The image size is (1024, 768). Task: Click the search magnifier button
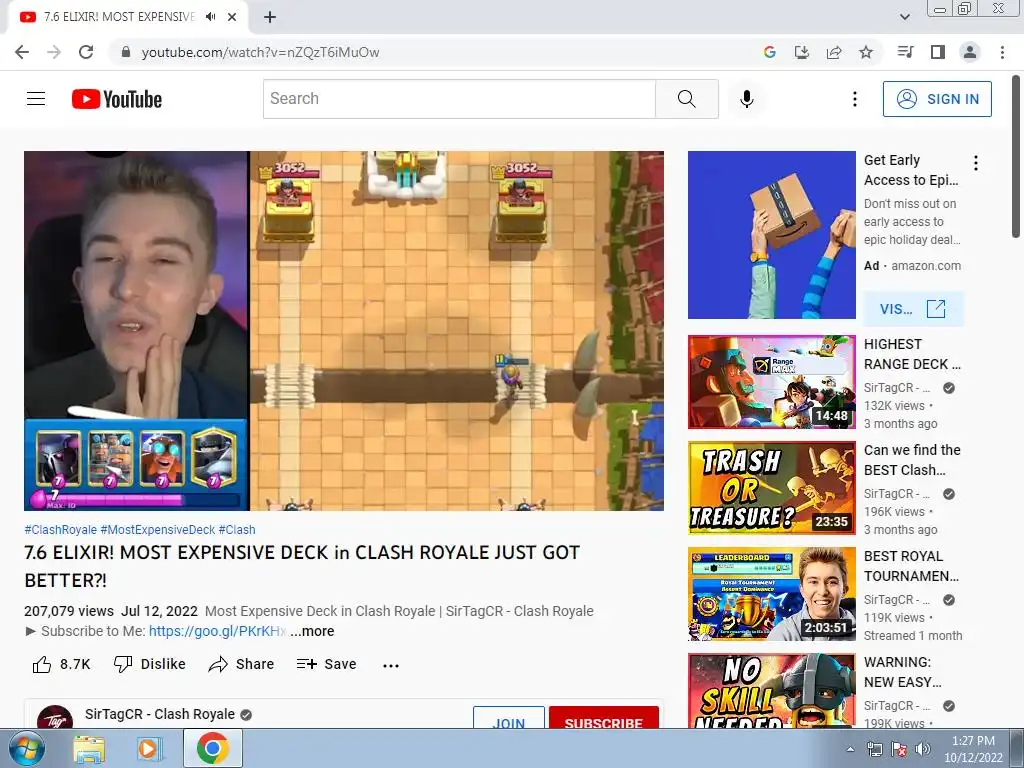pos(686,99)
